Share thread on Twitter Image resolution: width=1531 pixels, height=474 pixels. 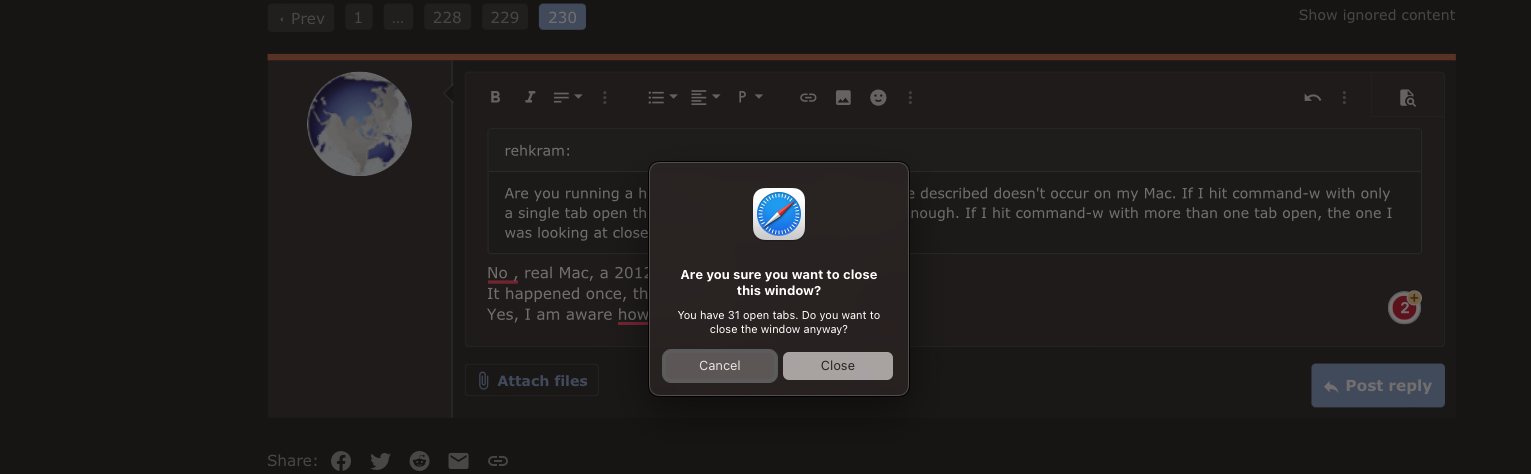[380, 461]
